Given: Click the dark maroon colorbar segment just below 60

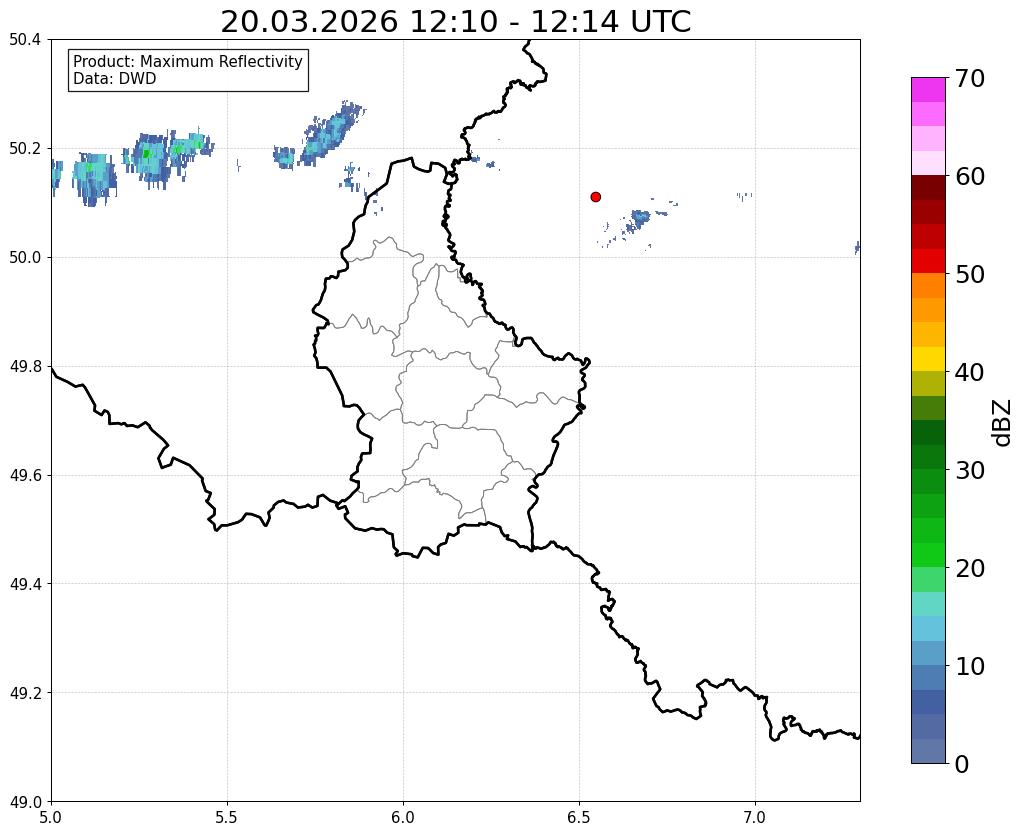Looking at the screenshot, I should point(928,188).
